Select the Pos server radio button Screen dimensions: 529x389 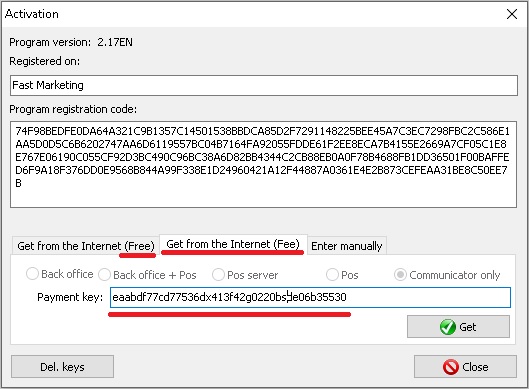click(x=218, y=275)
